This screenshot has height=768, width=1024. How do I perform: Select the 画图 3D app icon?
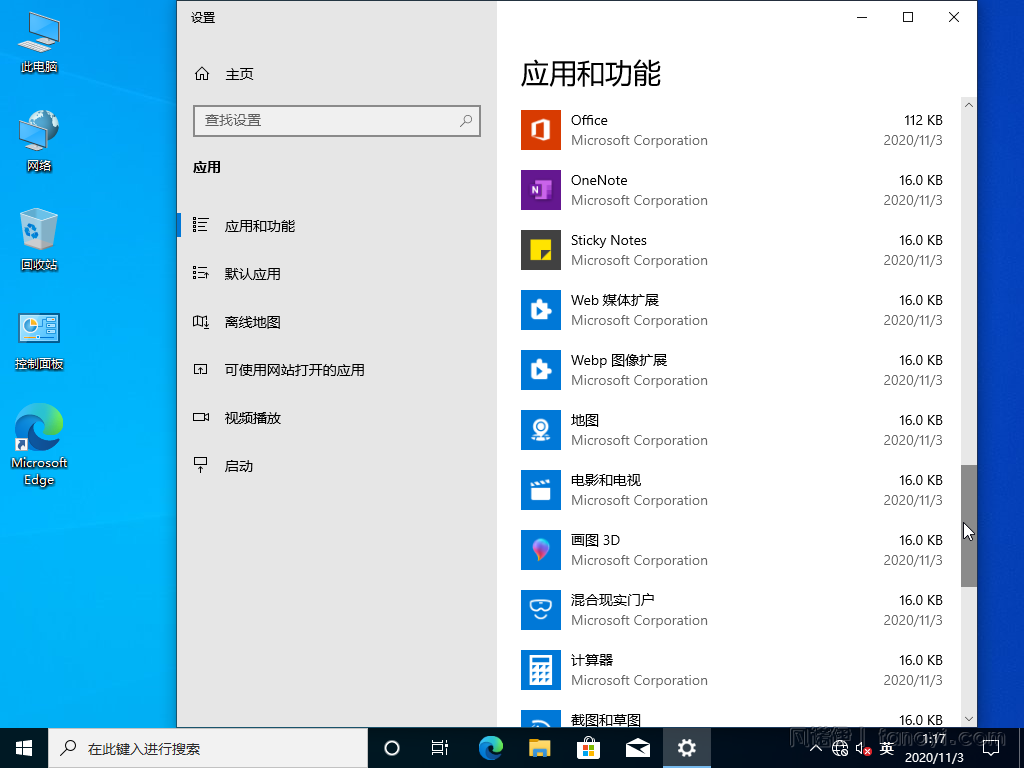point(541,550)
